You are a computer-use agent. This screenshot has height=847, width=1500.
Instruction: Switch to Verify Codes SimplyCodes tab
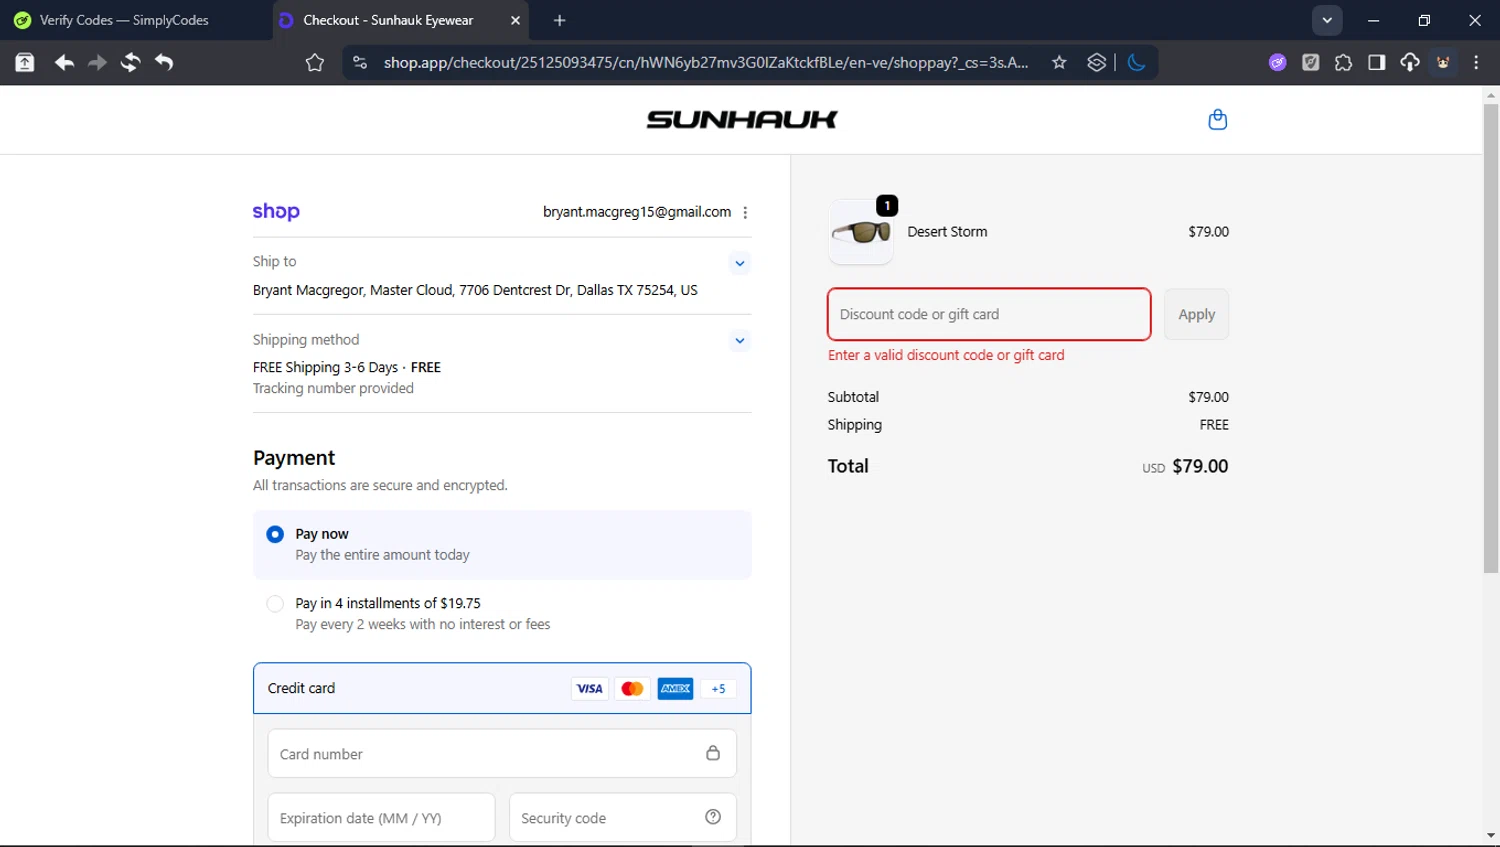135,20
